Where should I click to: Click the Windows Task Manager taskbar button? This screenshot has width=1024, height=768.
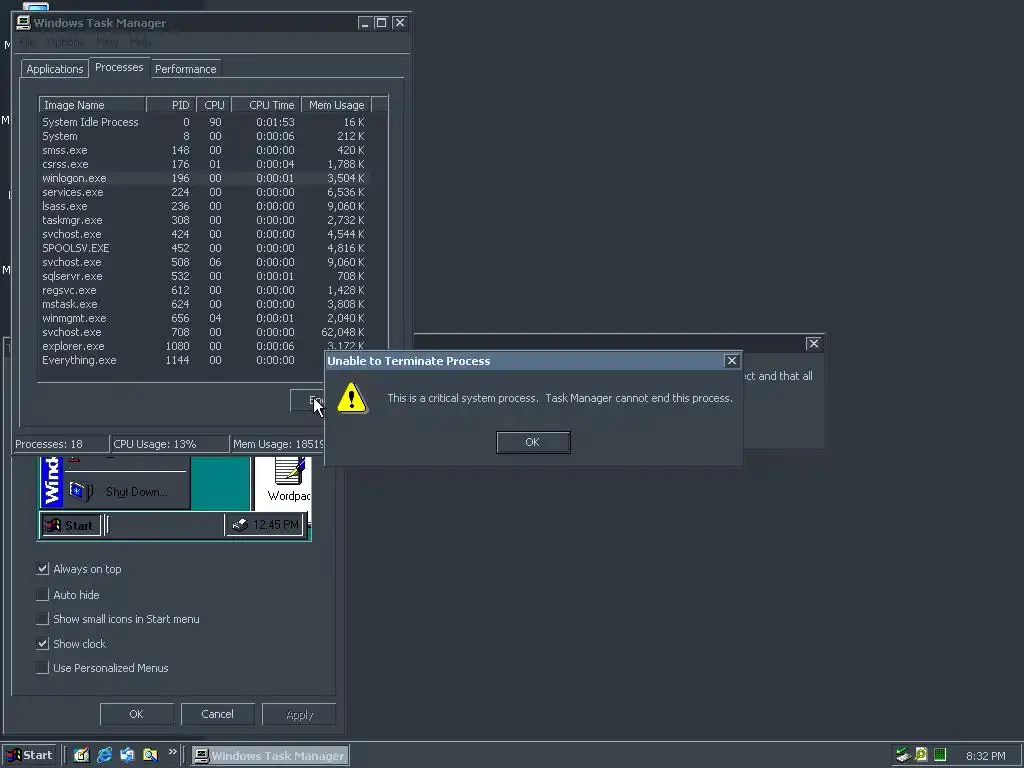270,756
